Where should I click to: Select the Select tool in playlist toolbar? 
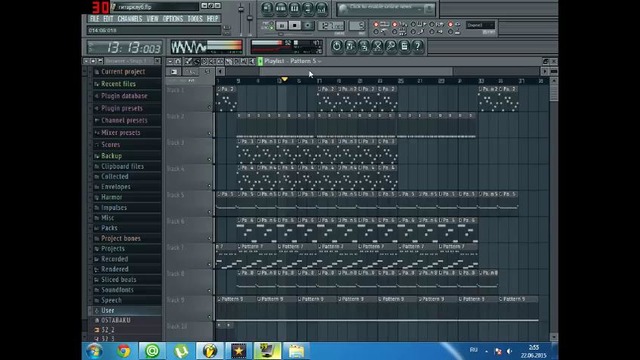coord(236,61)
